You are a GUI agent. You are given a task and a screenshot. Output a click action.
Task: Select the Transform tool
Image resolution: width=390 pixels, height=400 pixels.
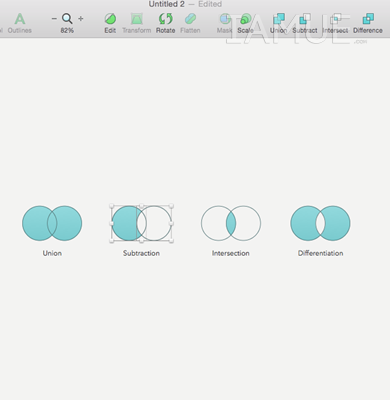tap(137, 19)
